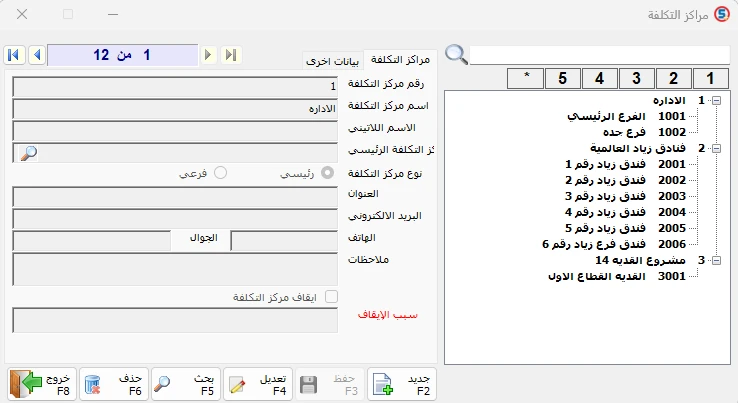738x403 pixels.
Task: Select tree item 2 فنادق زياد العالمية
Action: (x=647, y=148)
